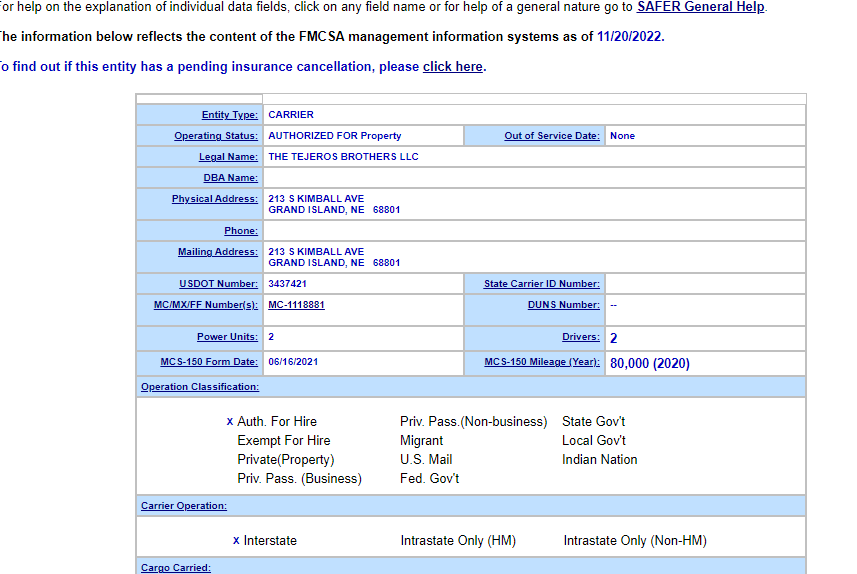Click the 'Exempt For Hire' classification

(x=284, y=441)
